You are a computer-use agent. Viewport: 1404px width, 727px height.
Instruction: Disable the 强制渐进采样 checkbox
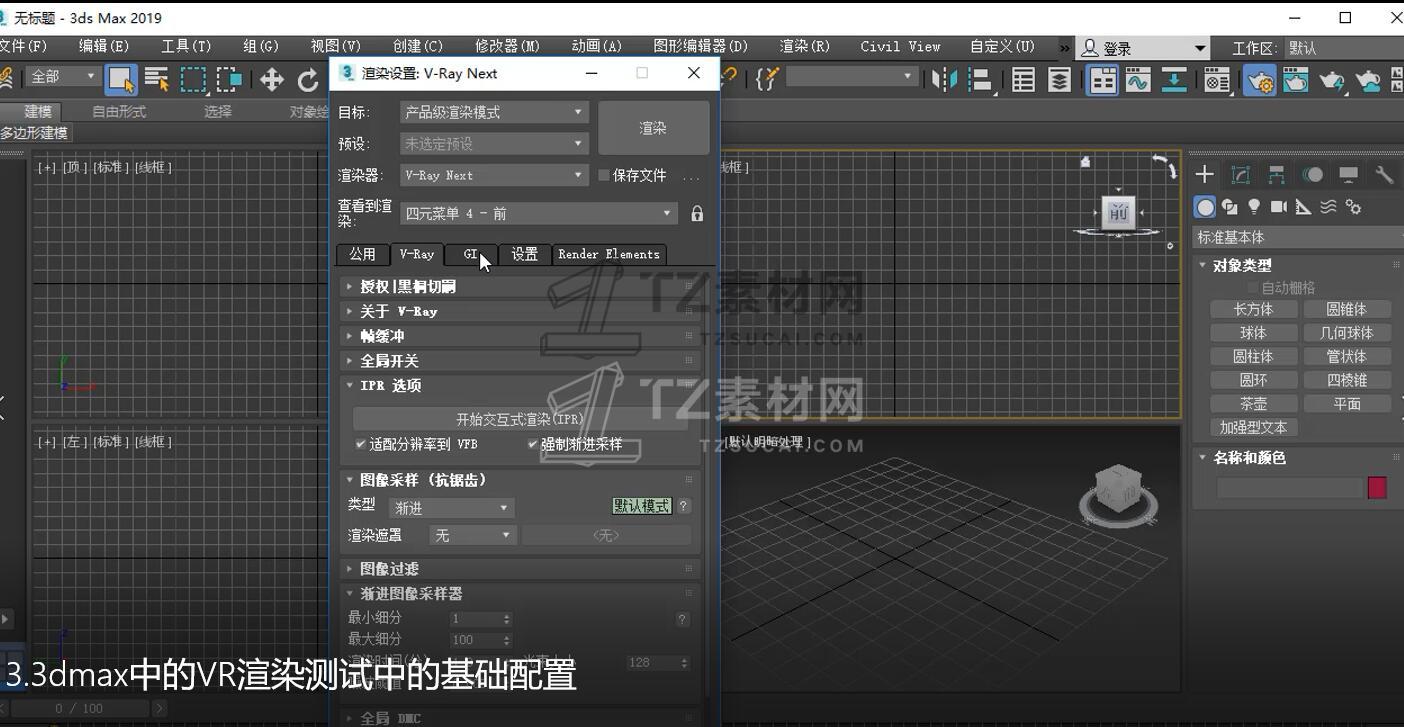(x=533, y=444)
